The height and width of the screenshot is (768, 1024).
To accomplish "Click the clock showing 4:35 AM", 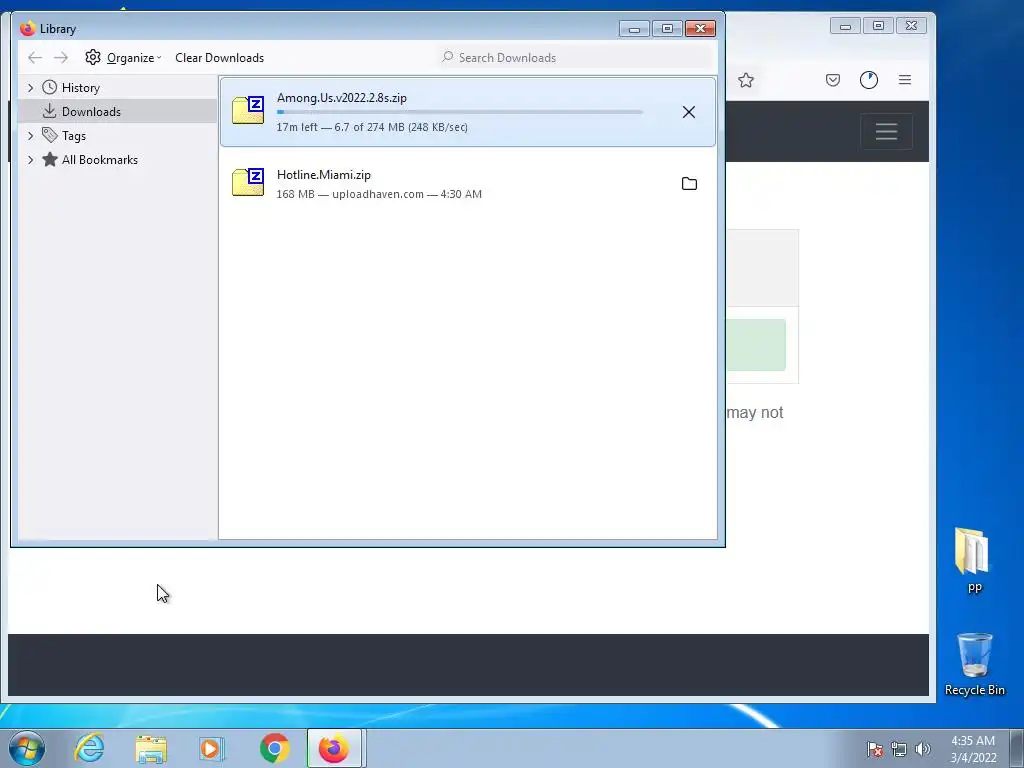I will [973, 749].
